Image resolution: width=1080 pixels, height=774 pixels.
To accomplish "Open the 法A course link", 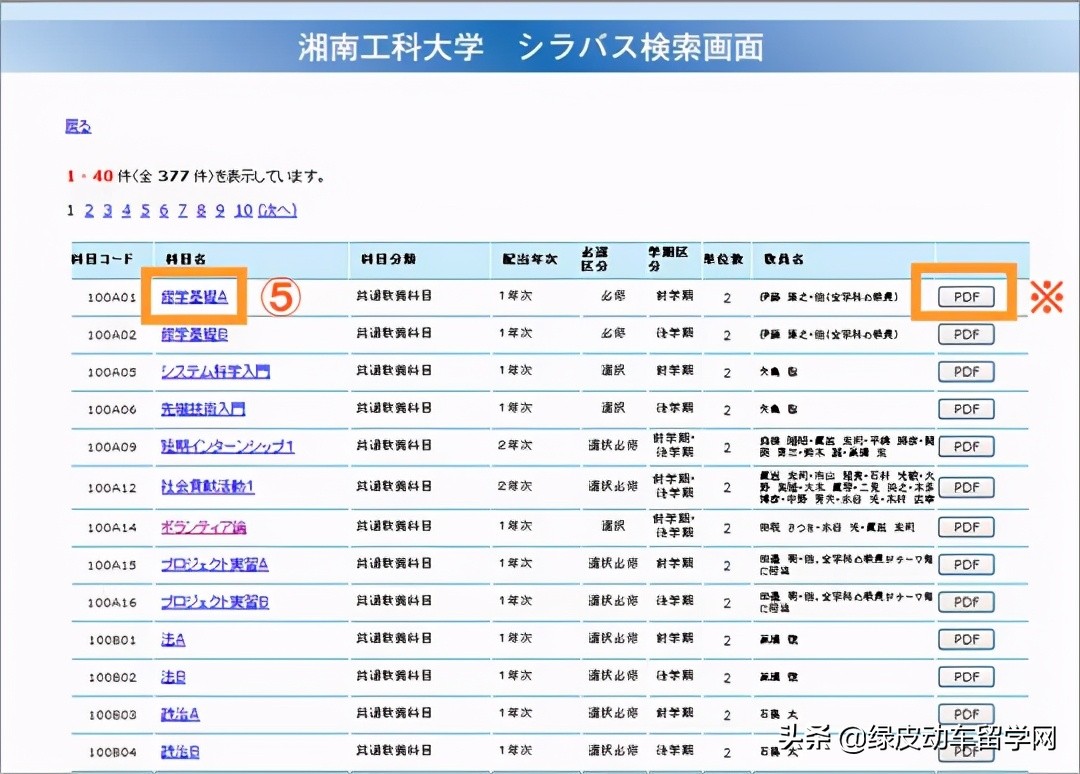I will (x=173, y=639).
